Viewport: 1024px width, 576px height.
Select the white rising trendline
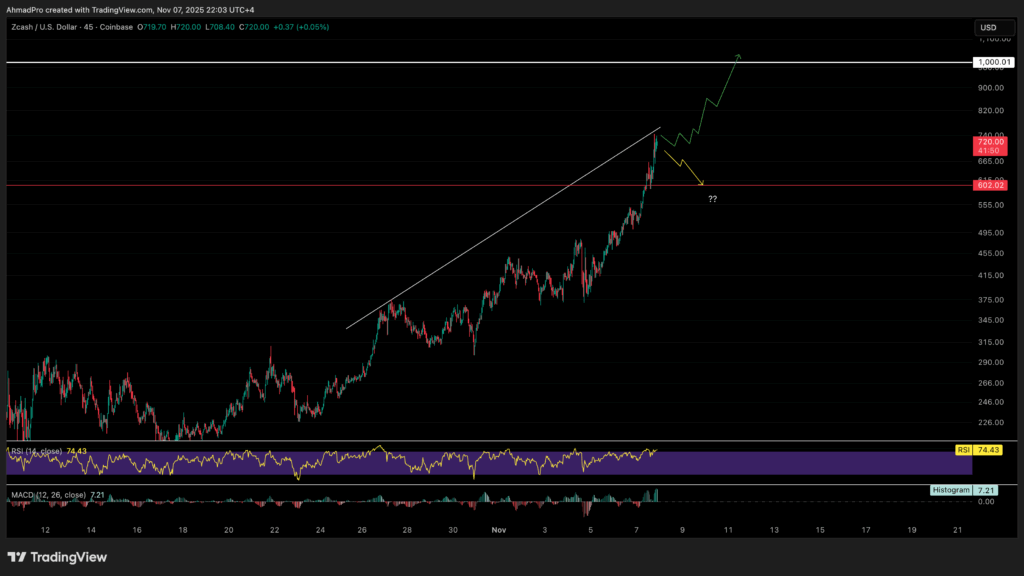click(500, 230)
